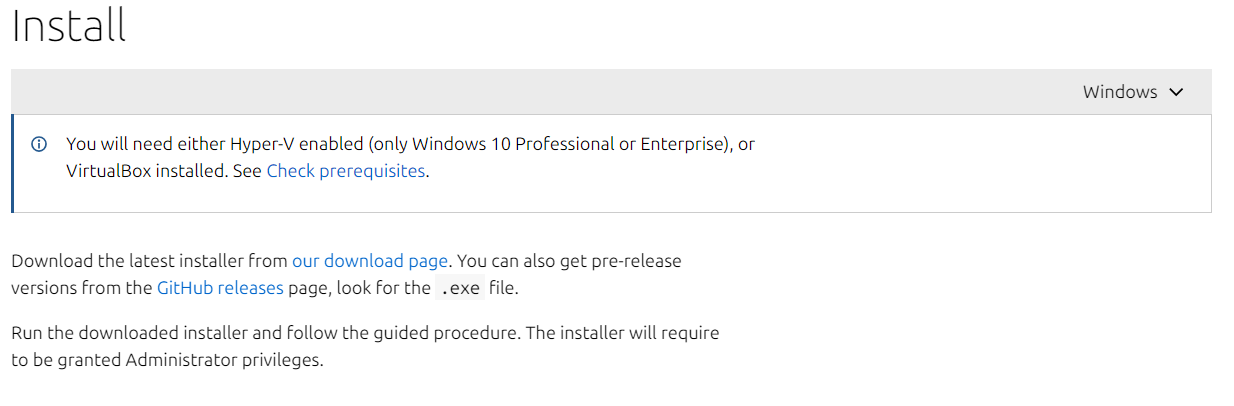Click the info icon in the notice

[x=40, y=144]
